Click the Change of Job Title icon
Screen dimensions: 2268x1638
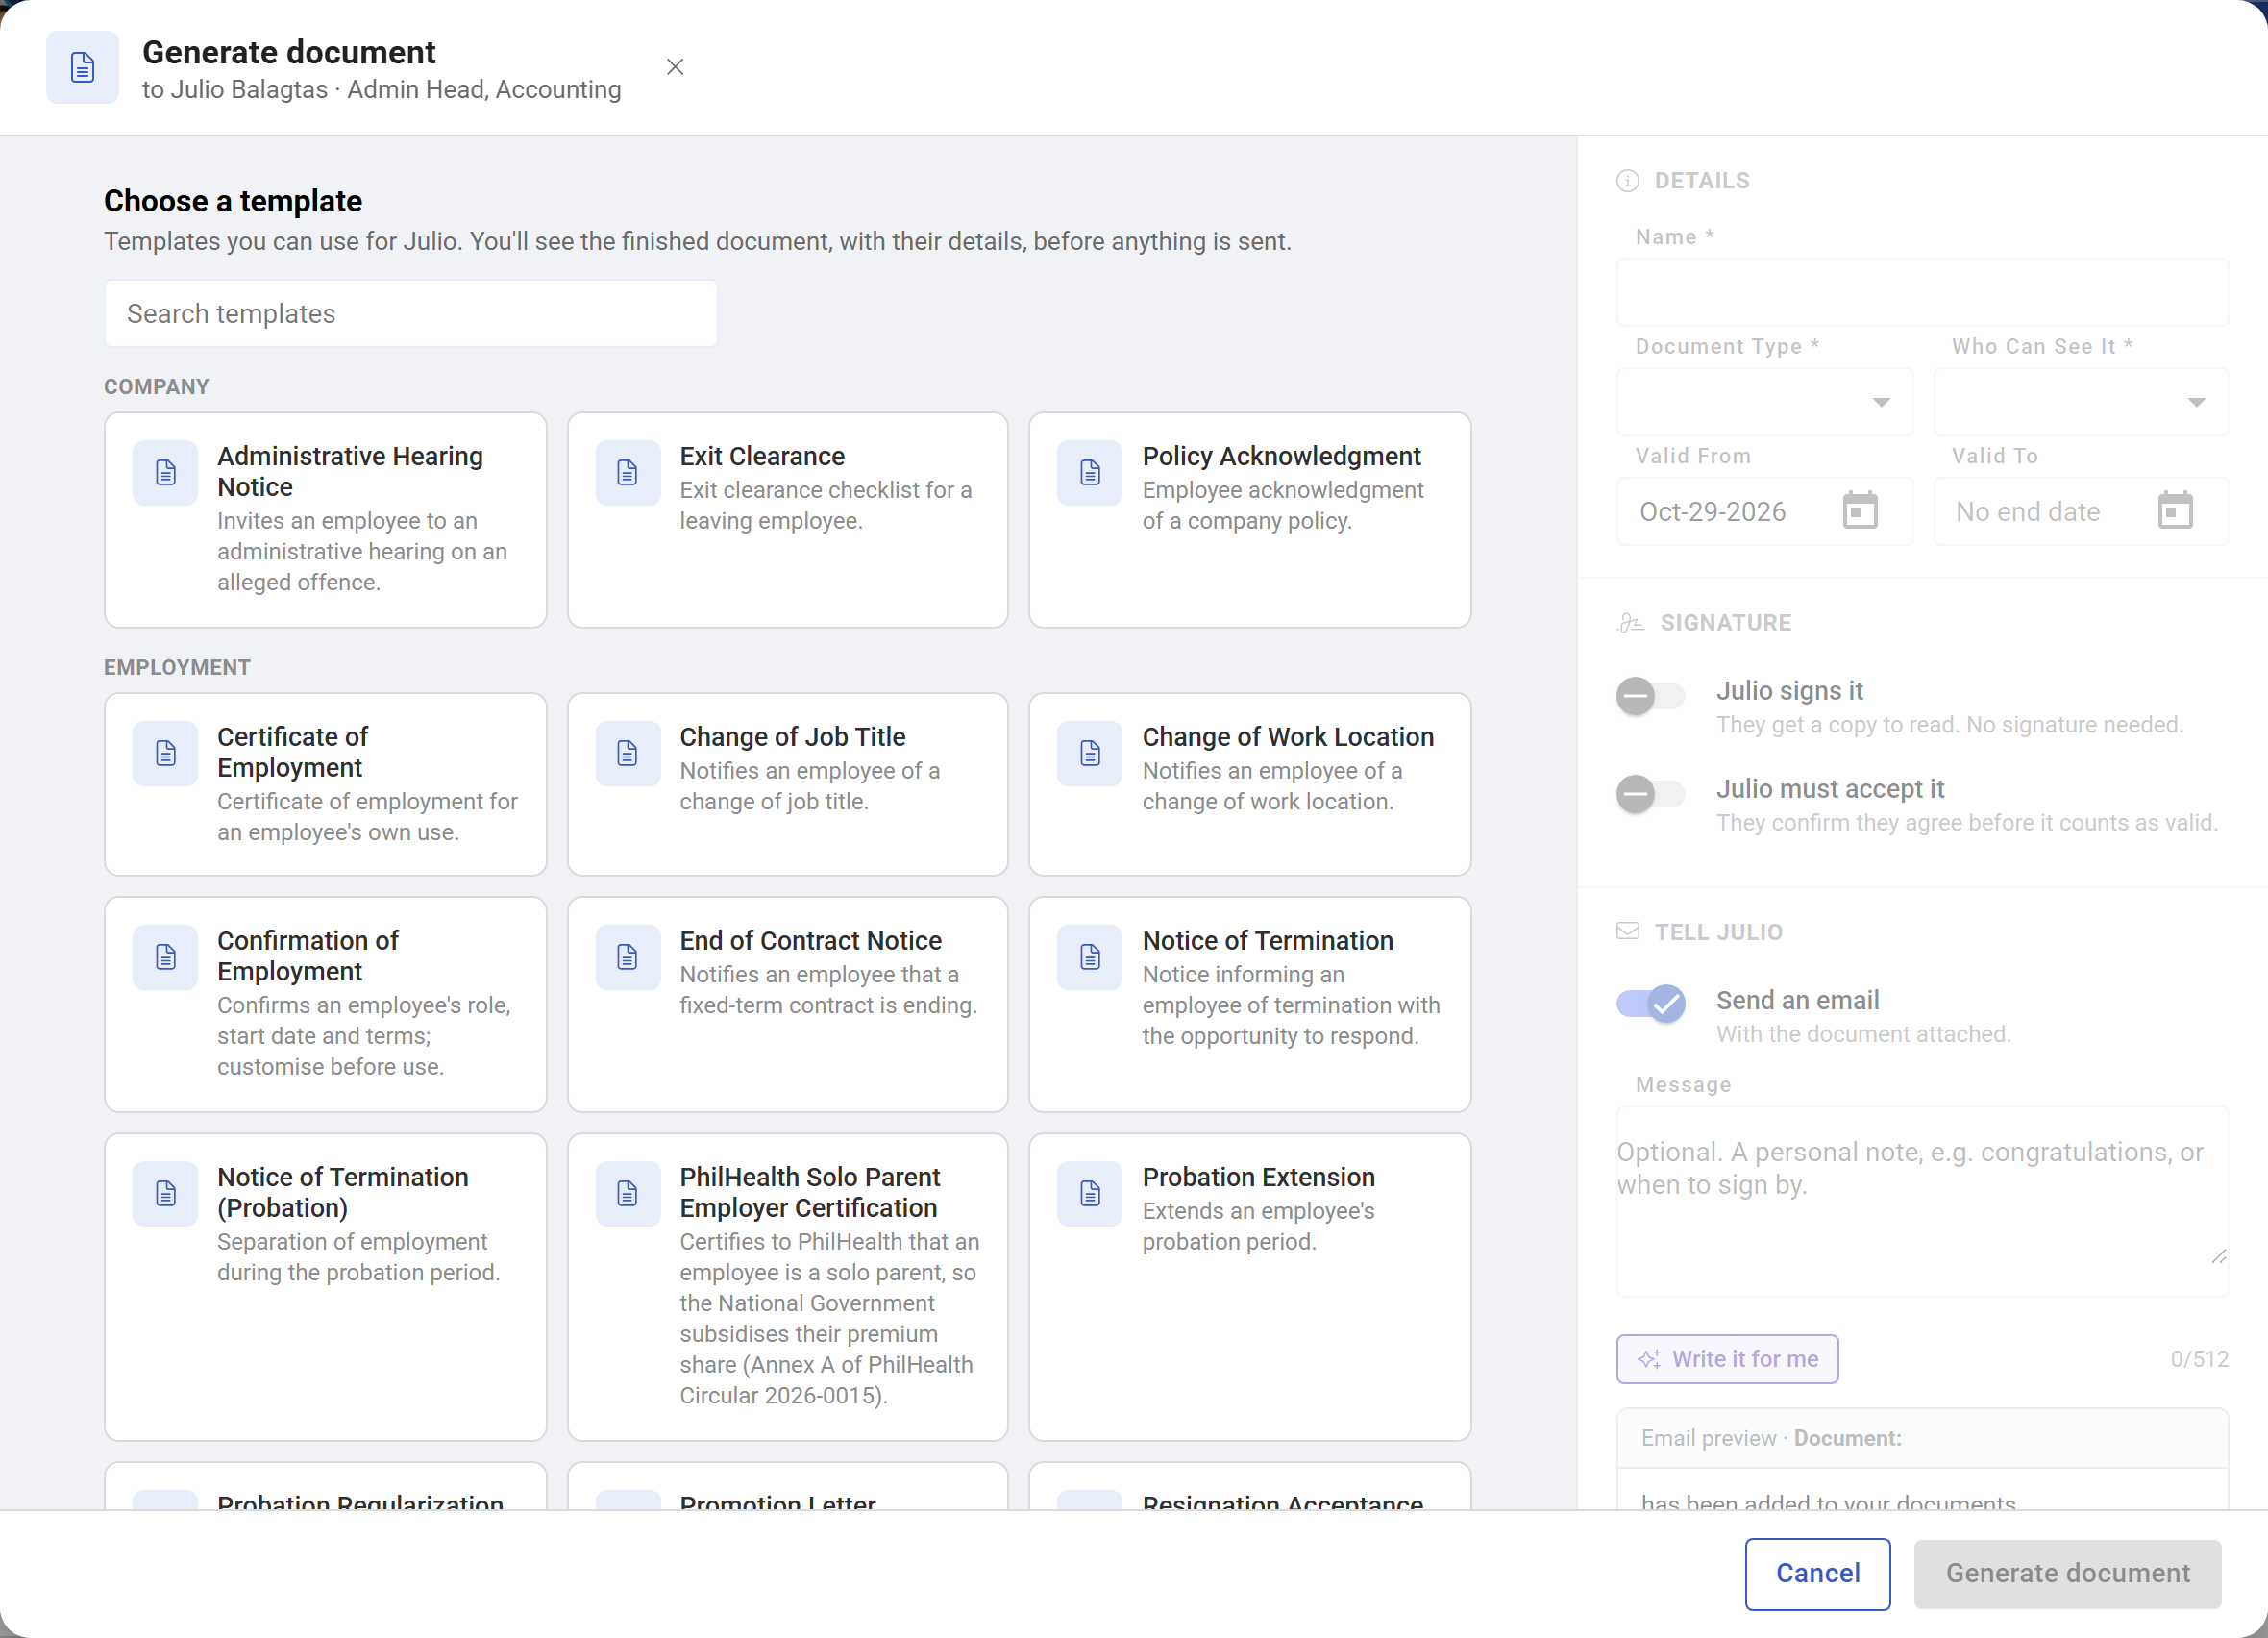628,753
